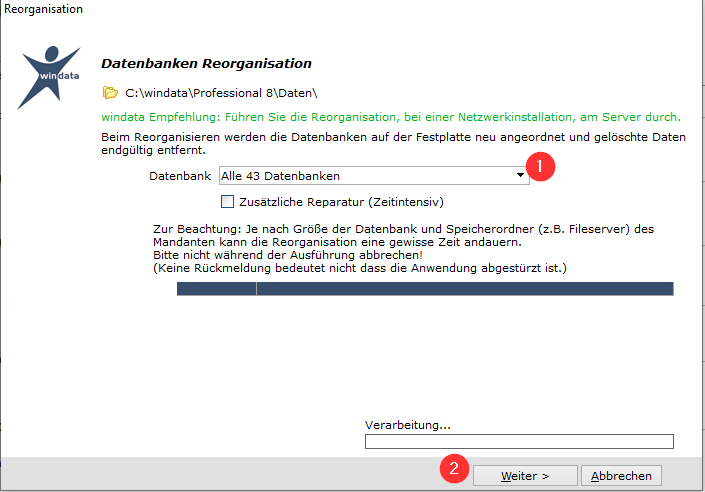Open the Datenbank dropdown arrow
The width and height of the screenshot is (705, 492).
(x=520, y=175)
